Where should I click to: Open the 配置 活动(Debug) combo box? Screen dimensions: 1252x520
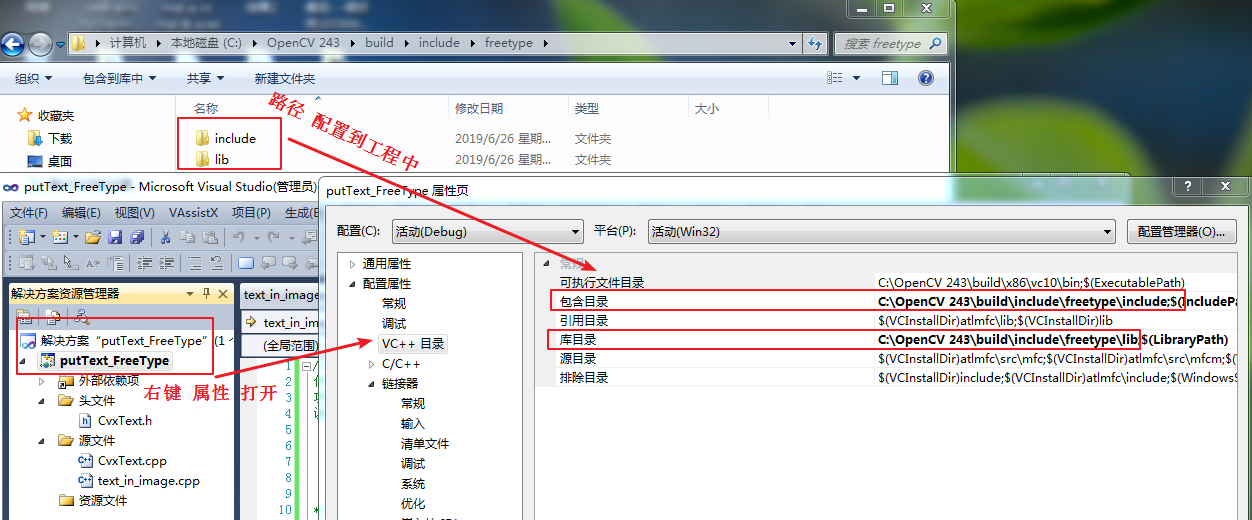(486, 232)
